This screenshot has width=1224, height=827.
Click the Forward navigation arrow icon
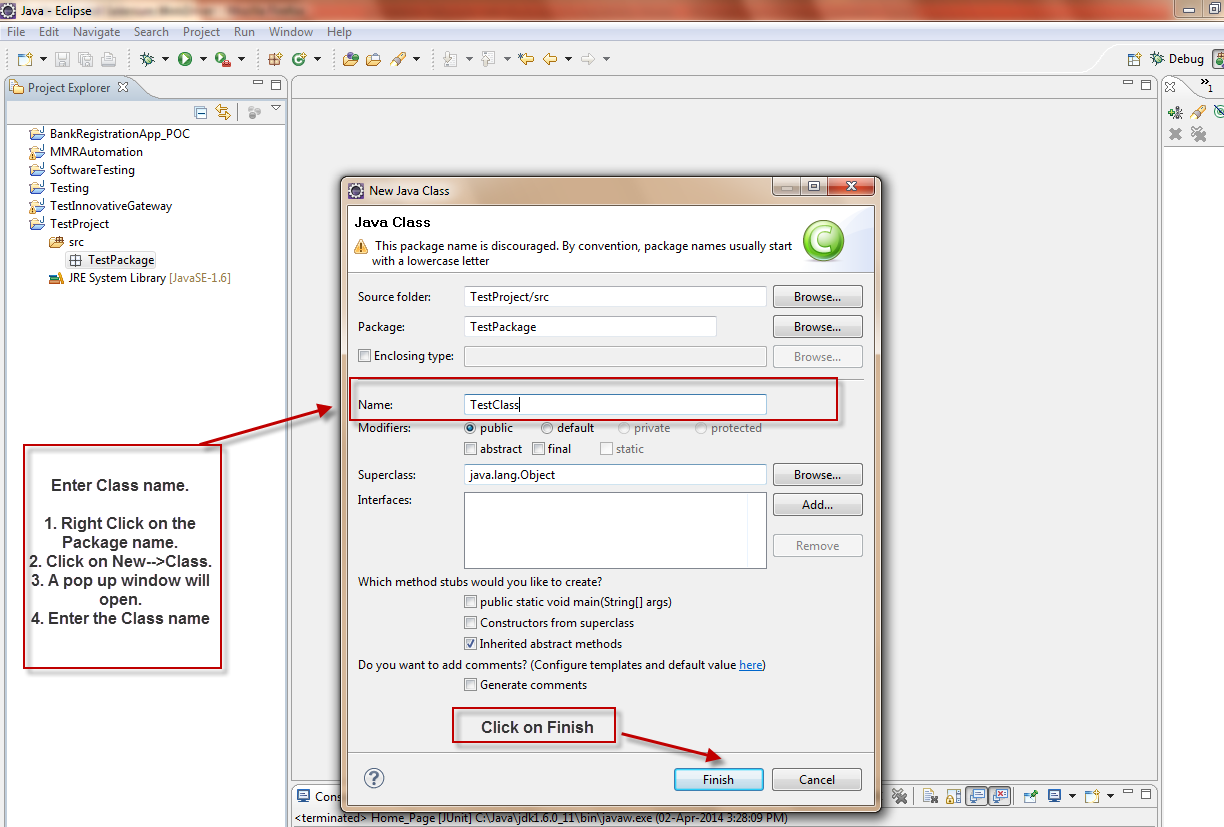click(x=588, y=59)
